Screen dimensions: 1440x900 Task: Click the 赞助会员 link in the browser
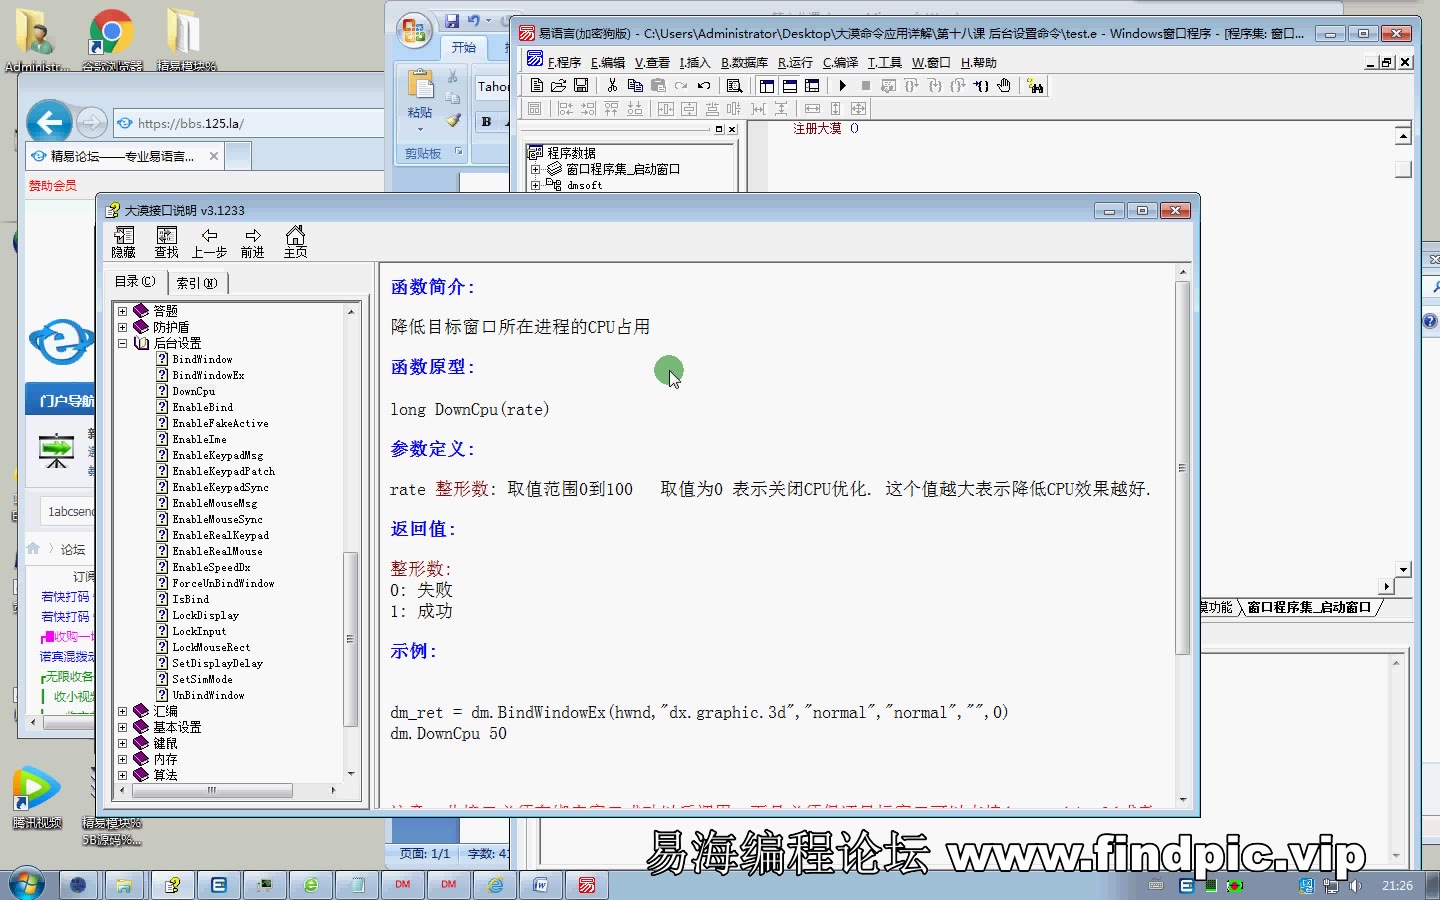pos(52,185)
